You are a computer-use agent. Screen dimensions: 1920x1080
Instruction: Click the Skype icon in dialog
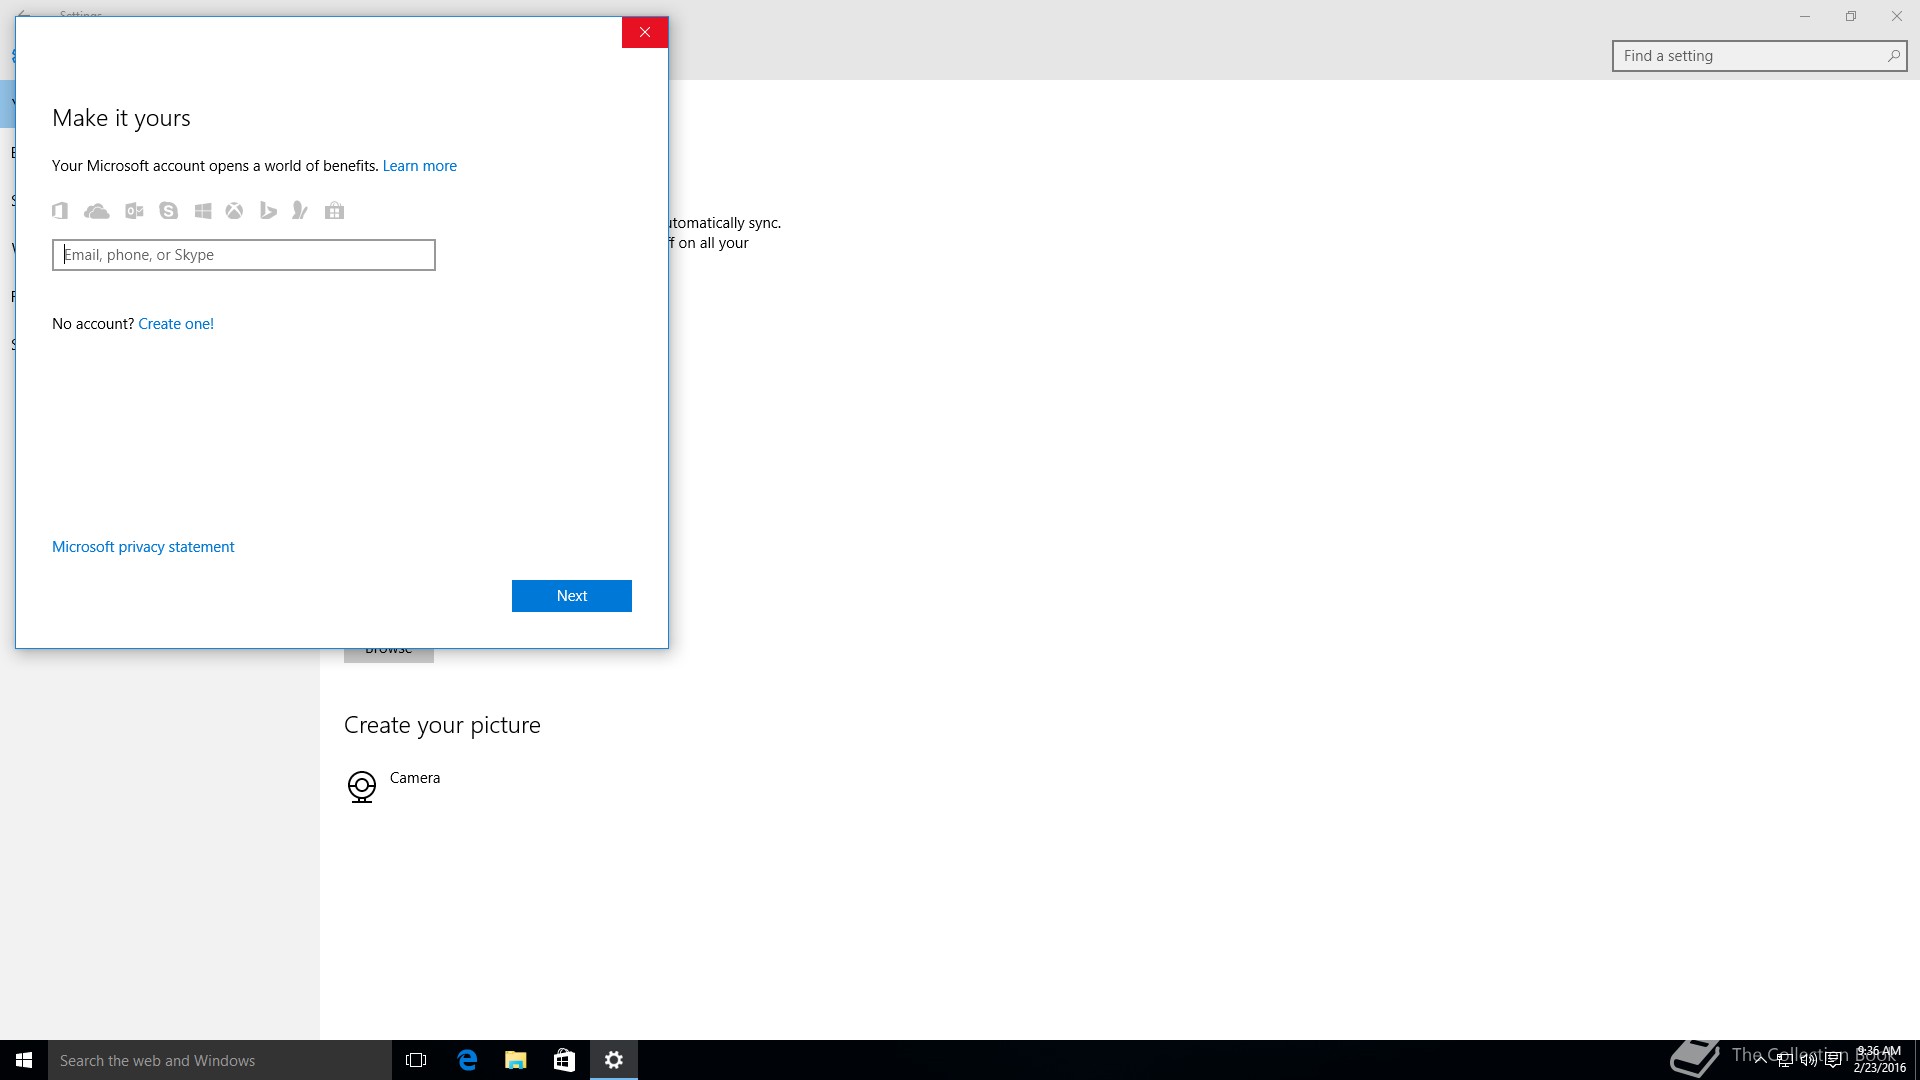[x=168, y=210]
